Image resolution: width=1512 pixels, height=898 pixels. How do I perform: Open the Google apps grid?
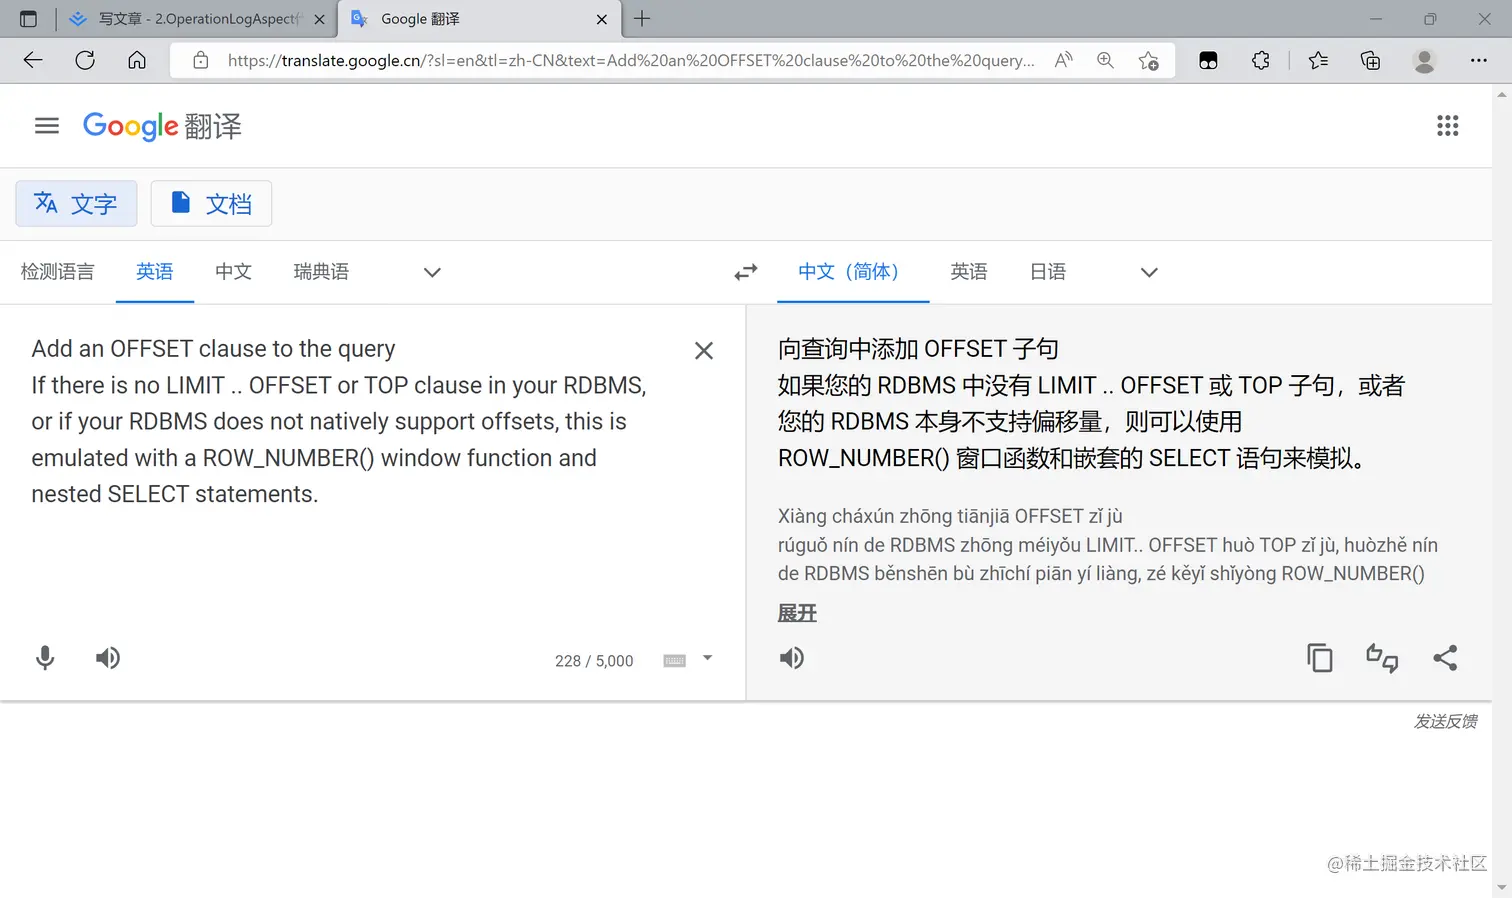coord(1447,125)
